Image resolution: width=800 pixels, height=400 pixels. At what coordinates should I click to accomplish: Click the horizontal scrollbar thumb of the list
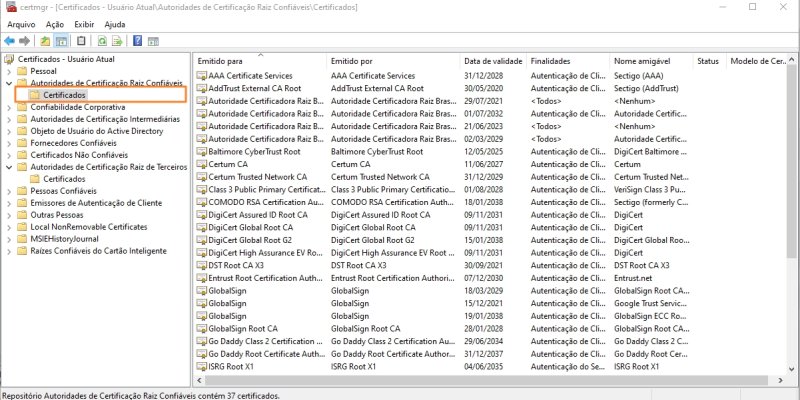tap(487, 380)
